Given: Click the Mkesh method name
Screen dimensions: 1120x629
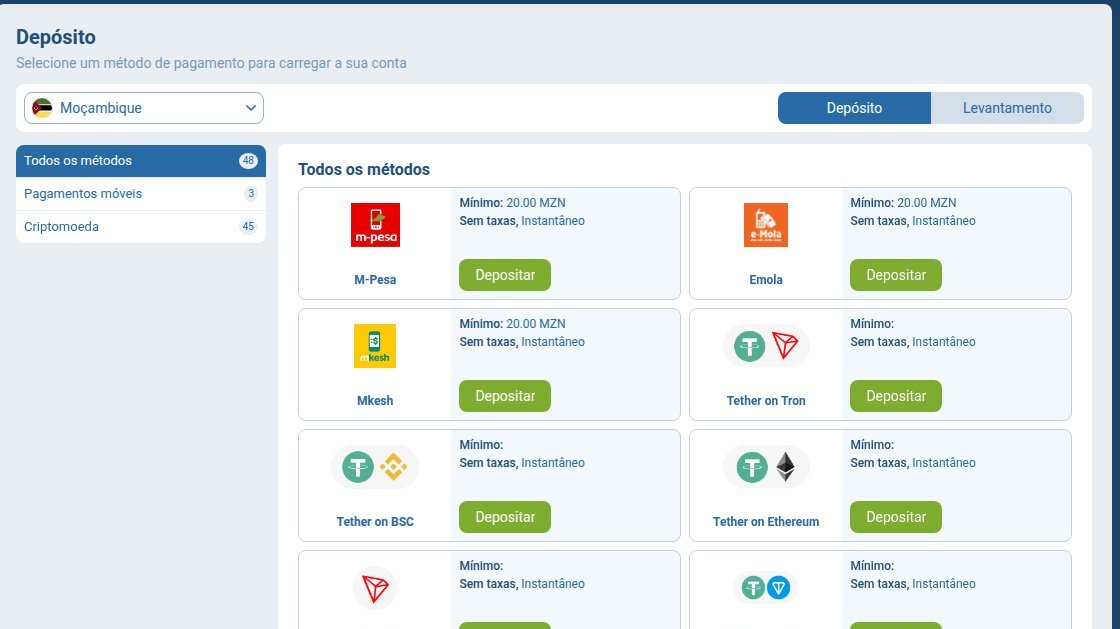Looking at the screenshot, I should click(x=375, y=401).
